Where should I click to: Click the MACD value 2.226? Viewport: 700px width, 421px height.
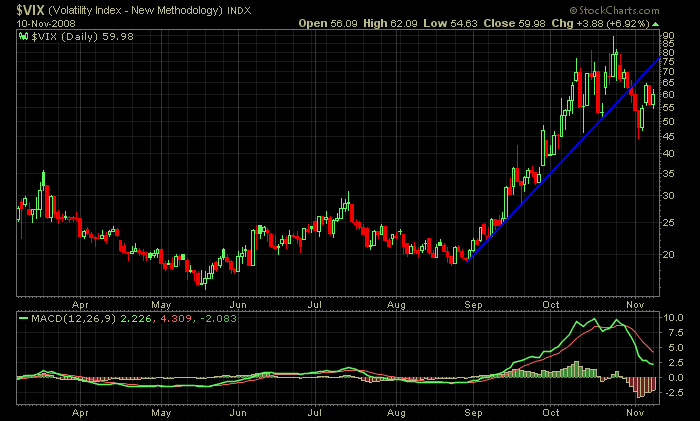click(136, 319)
